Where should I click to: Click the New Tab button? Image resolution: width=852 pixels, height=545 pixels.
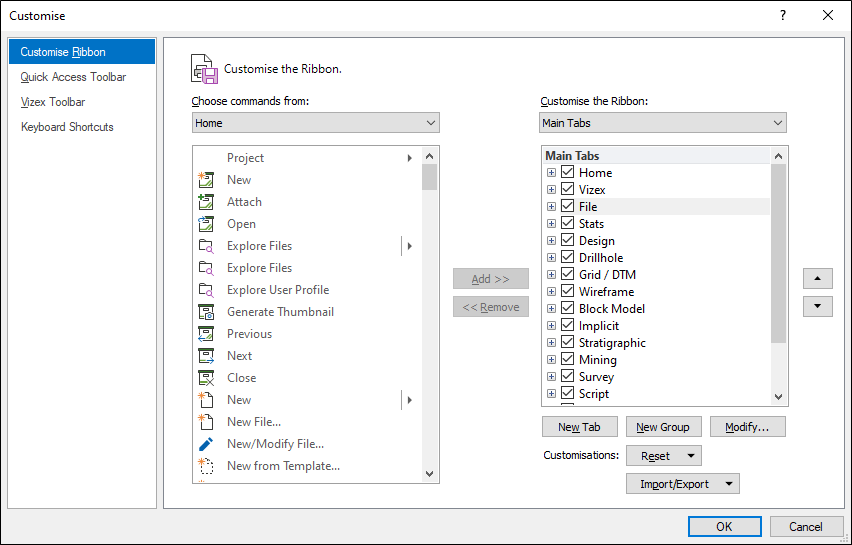point(579,427)
